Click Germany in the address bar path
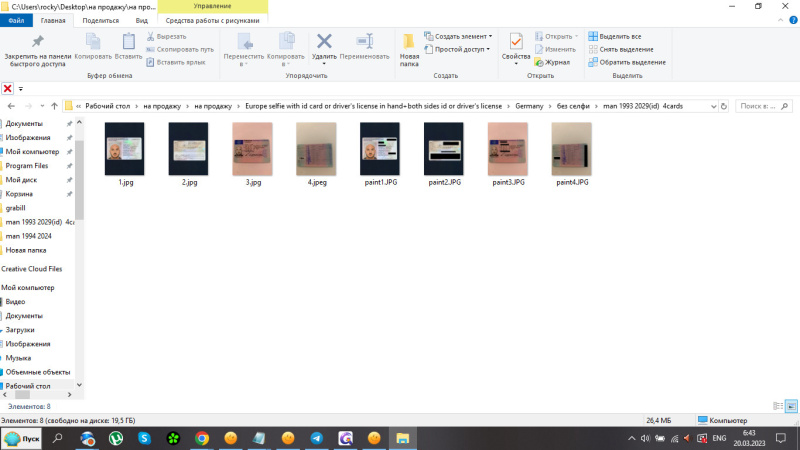Viewport: 800px width, 450px height. click(529, 106)
